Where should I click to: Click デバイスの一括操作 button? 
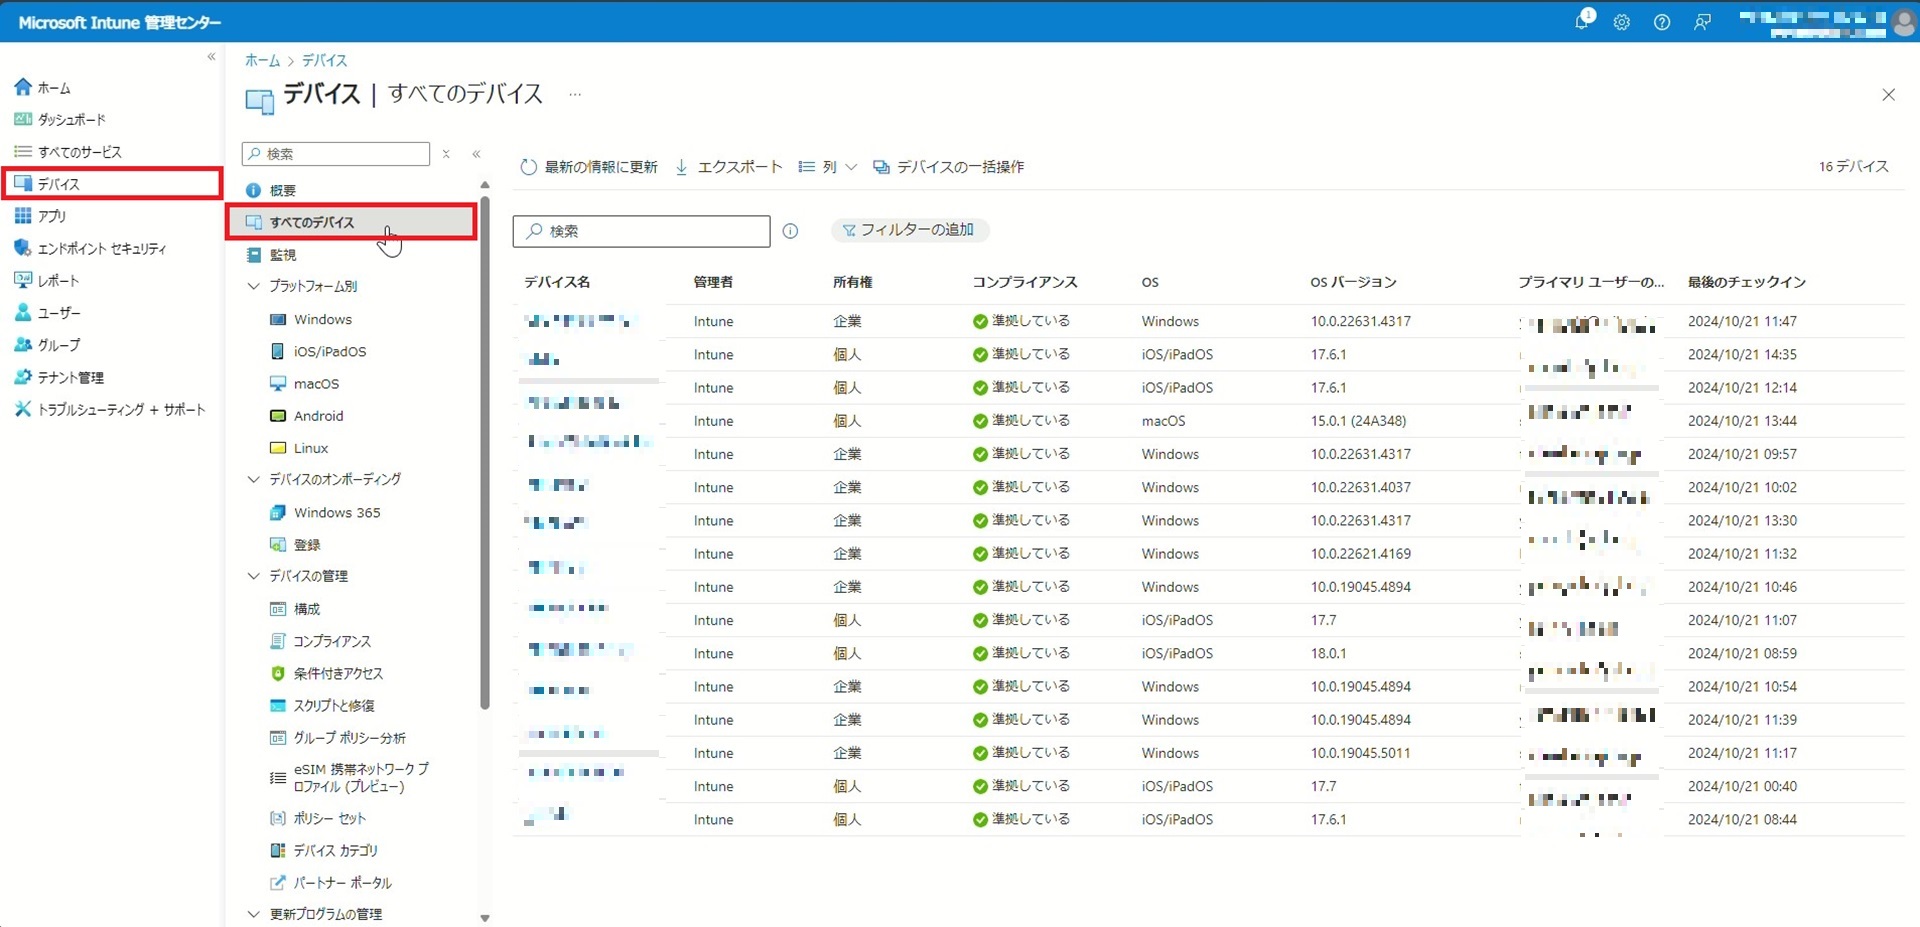coord(949,167)
